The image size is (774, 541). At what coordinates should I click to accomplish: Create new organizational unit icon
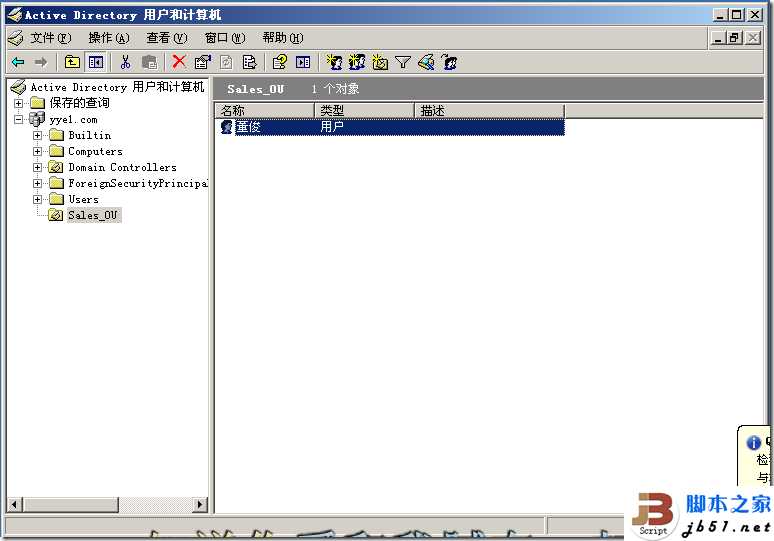click(380, 62)
